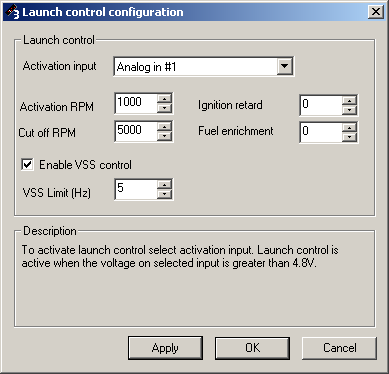
Task: Click the VSS Limit (Hz) label
Action: coord(57,193)
